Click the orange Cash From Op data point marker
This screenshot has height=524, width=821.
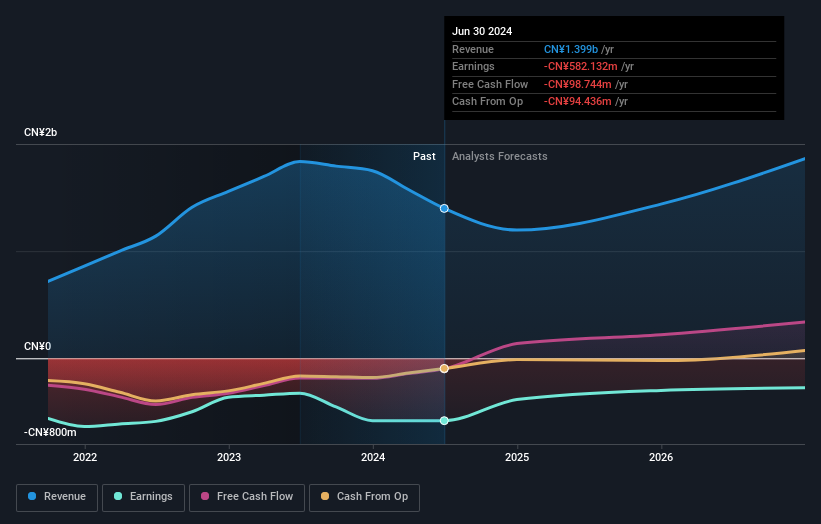[x=444, y=369]
